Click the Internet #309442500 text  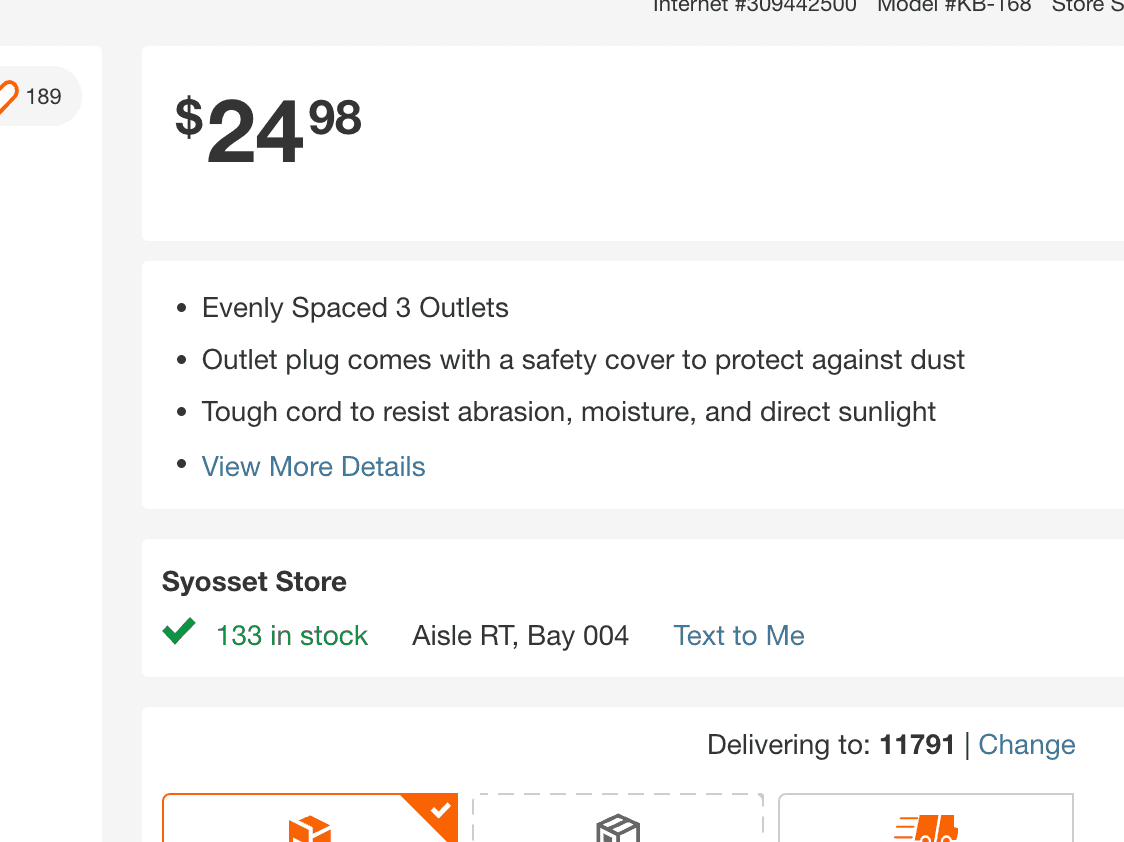pyautogui.click(x=755, y=6)
